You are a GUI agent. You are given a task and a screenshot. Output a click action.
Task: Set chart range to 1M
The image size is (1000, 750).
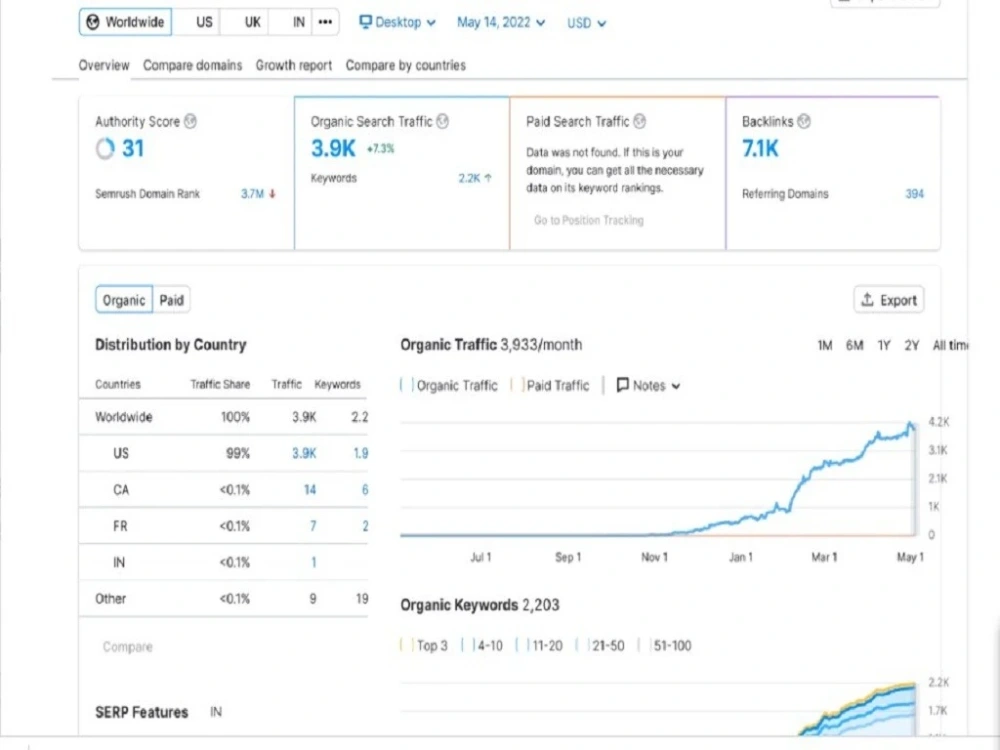tap(825, 345)
